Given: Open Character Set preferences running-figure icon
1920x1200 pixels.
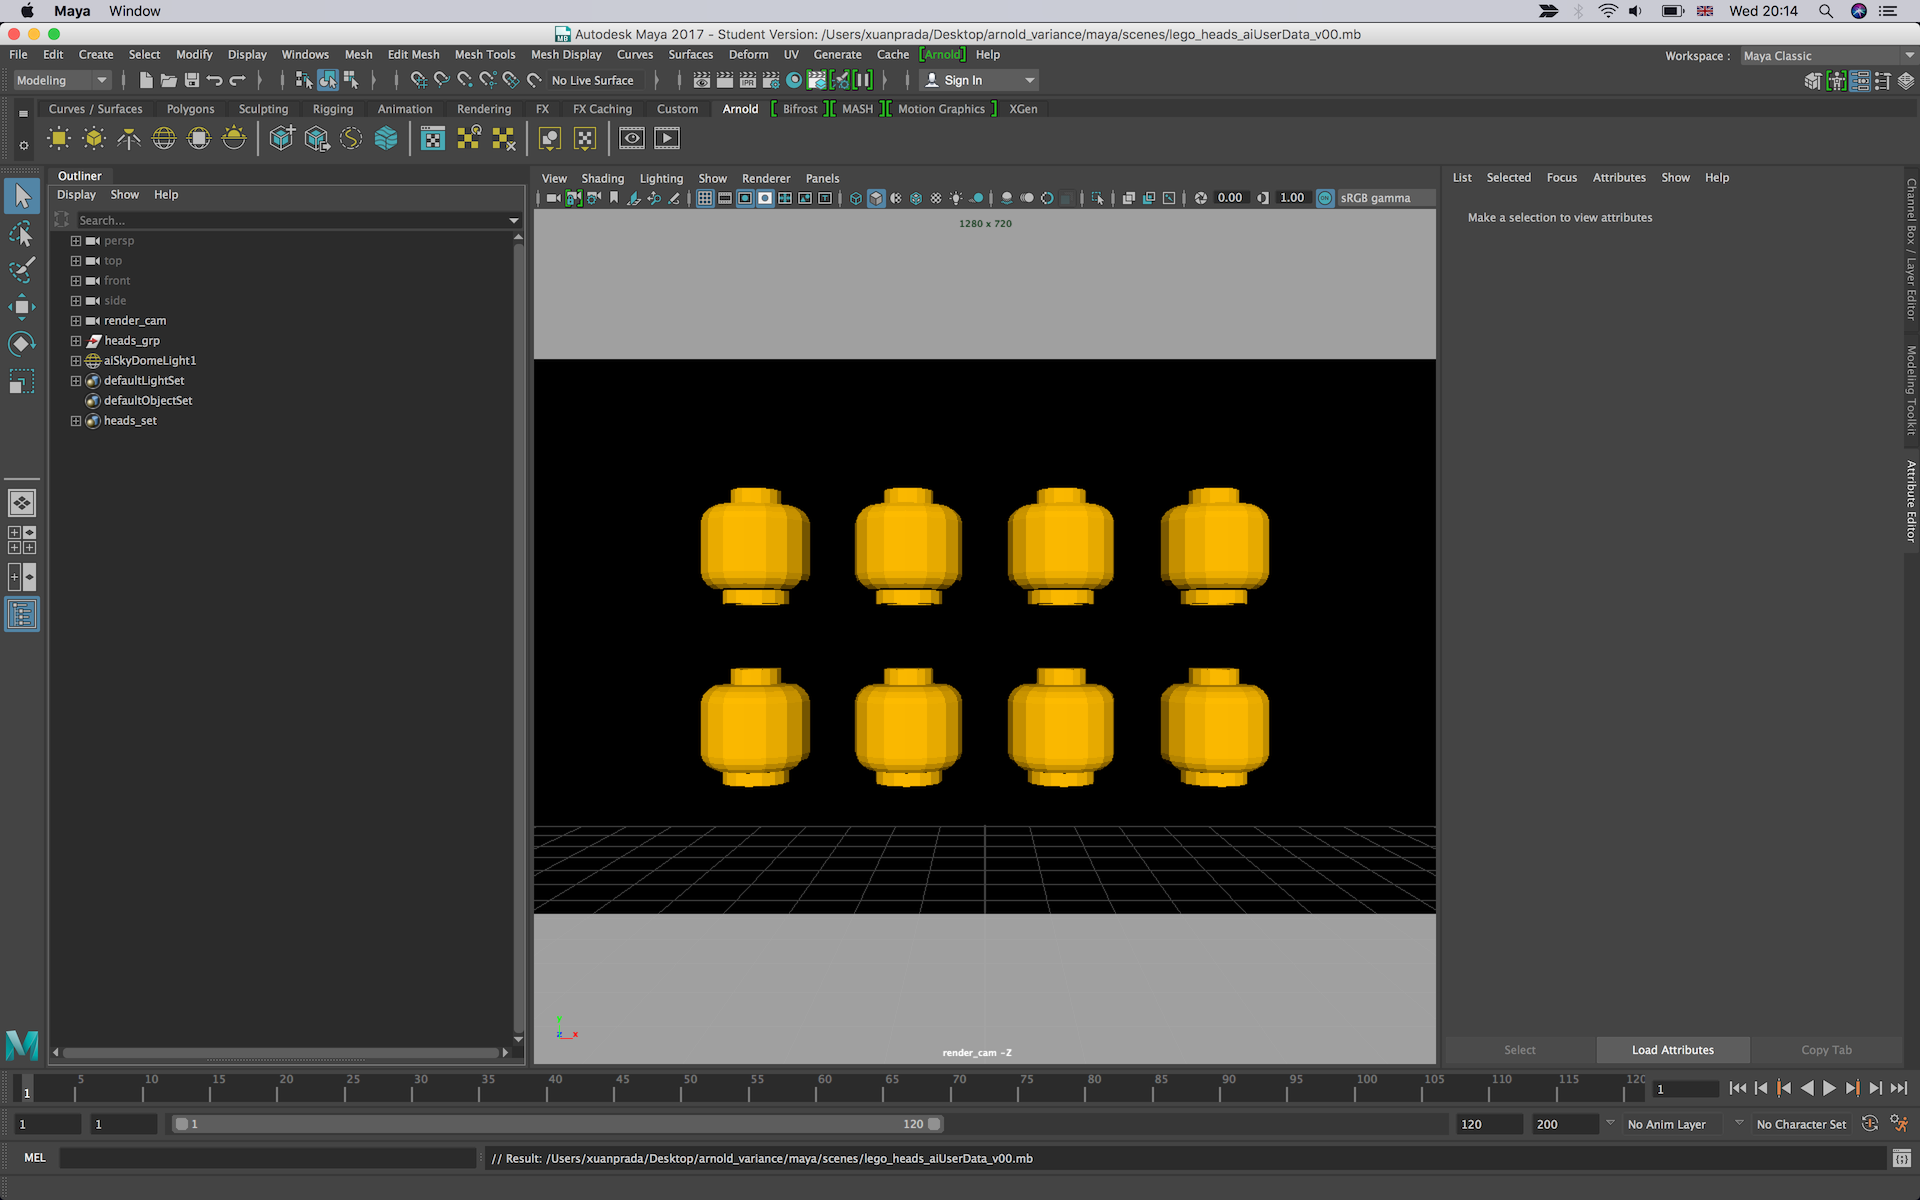Looking at the screenshot, I should coord(1898,1124).
